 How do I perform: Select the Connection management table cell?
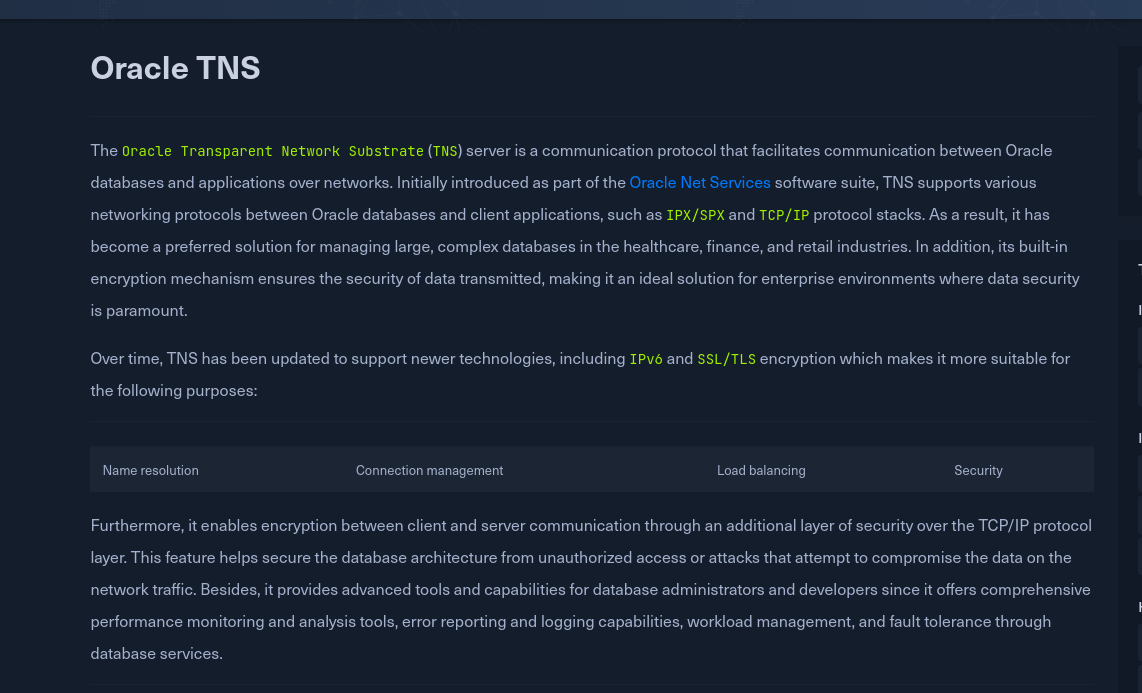tap(429, 470)
